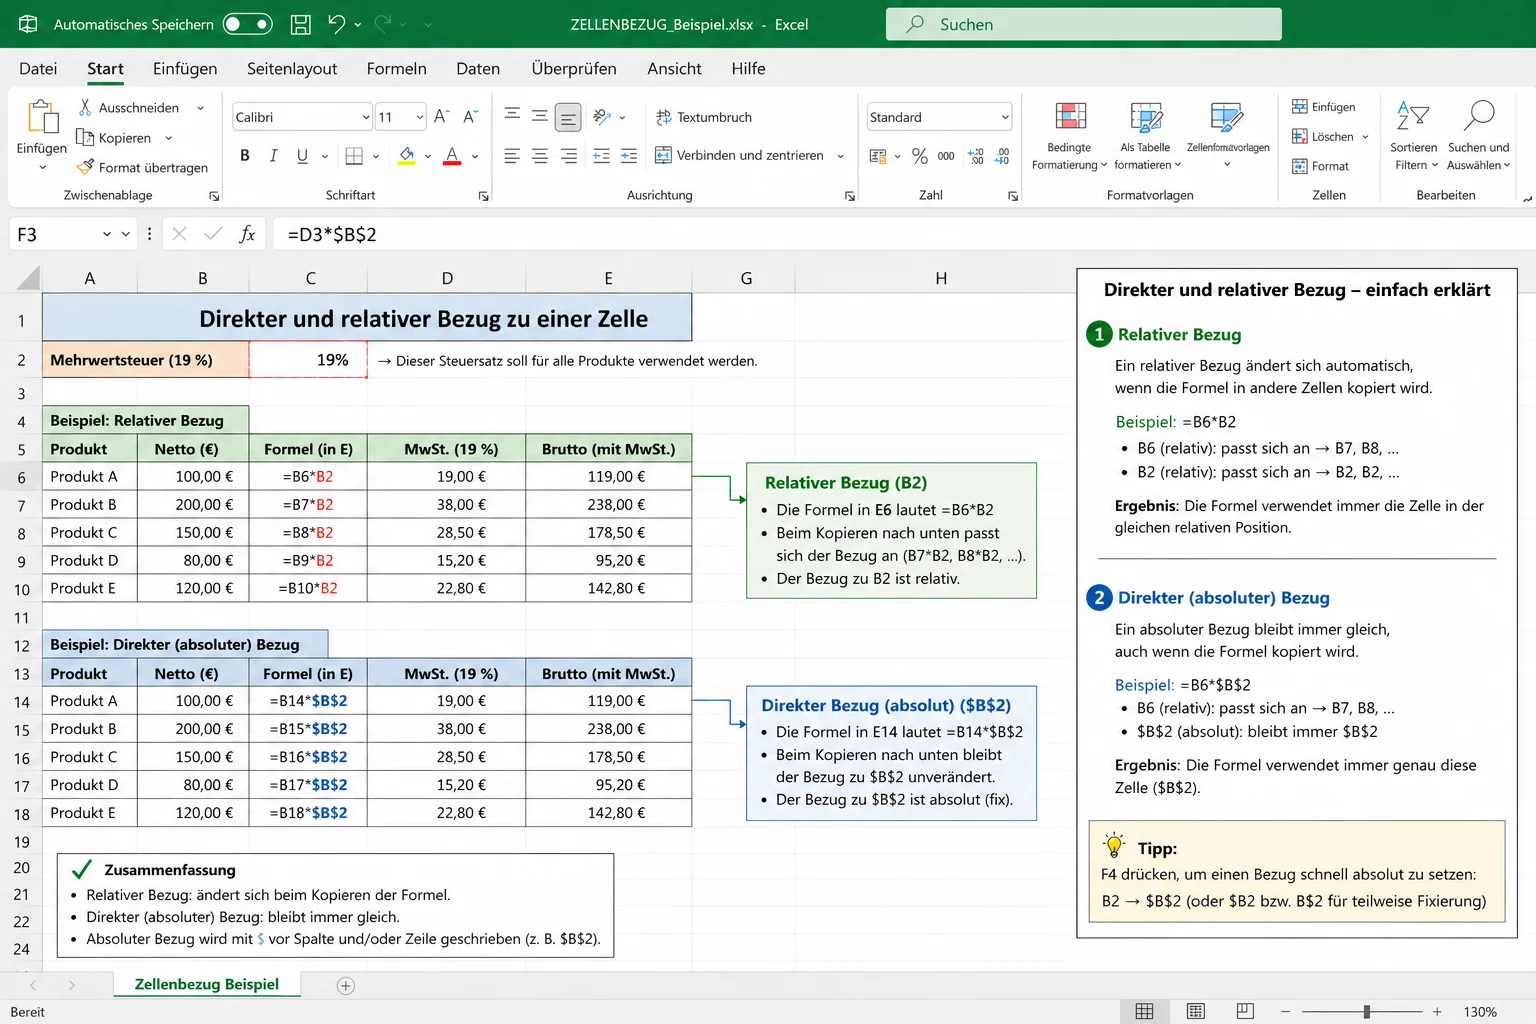Click the Textumbruch wrap text icon

pos(663,117)
